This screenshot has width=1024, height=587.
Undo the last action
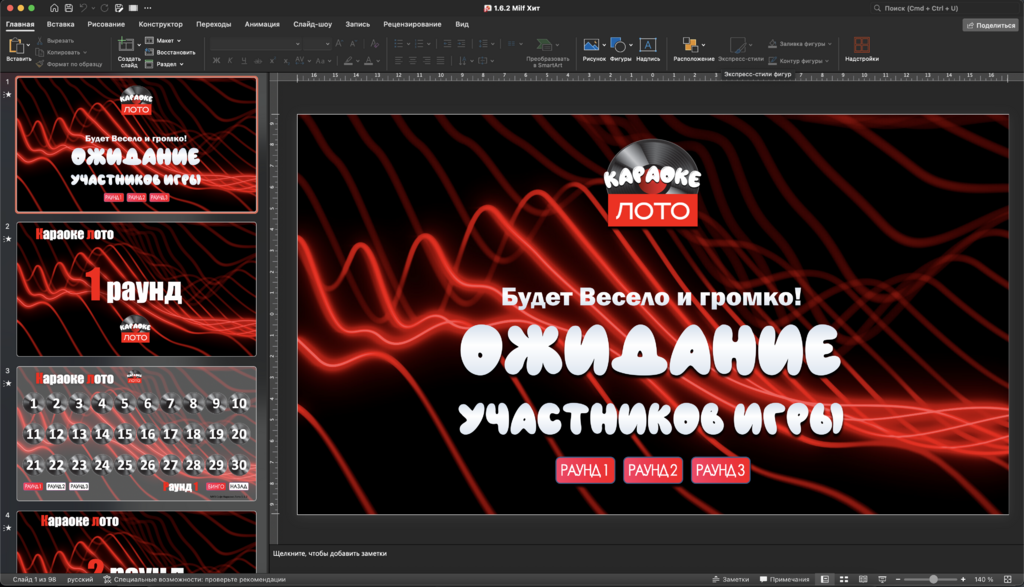pos(84,8)
